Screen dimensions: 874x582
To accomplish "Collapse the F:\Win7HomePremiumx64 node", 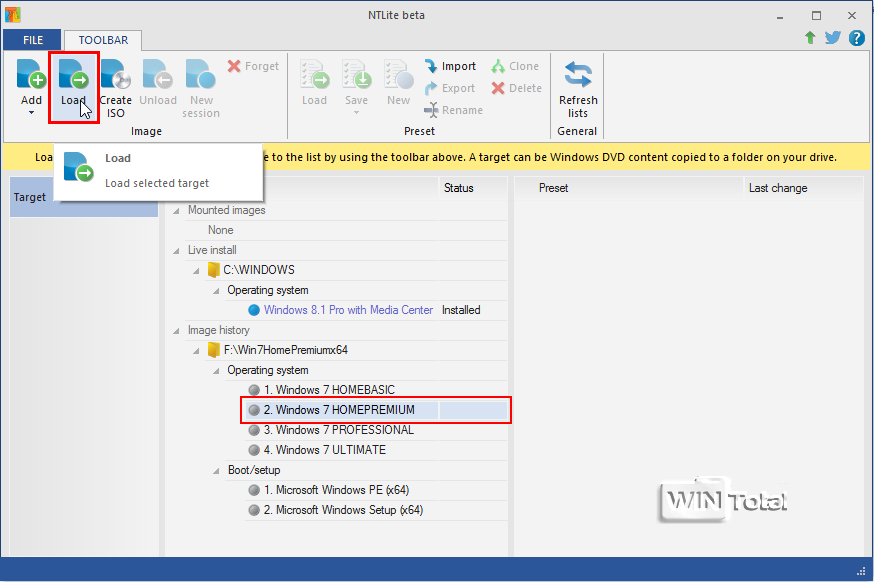I will tap(196, 351).
